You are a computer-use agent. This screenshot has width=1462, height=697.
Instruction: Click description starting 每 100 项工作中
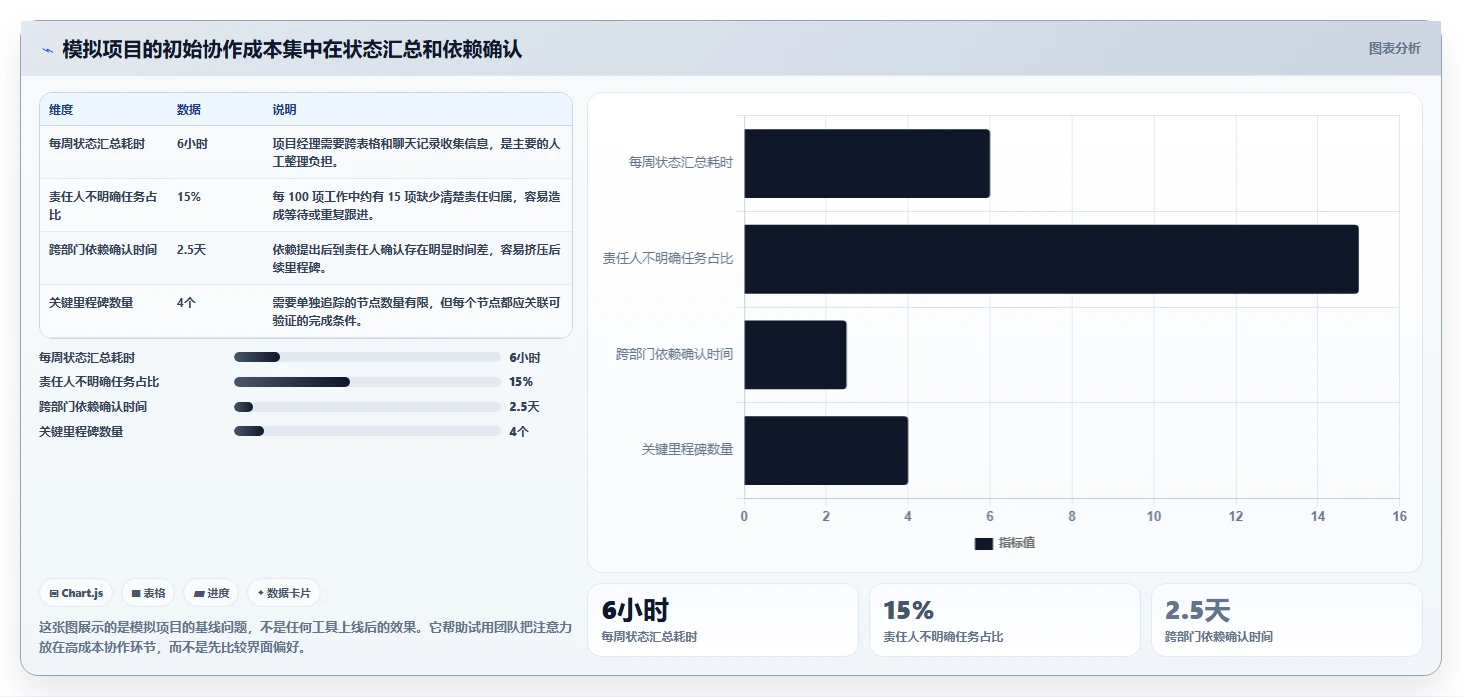pyautogui.click(x=416, y=206)
